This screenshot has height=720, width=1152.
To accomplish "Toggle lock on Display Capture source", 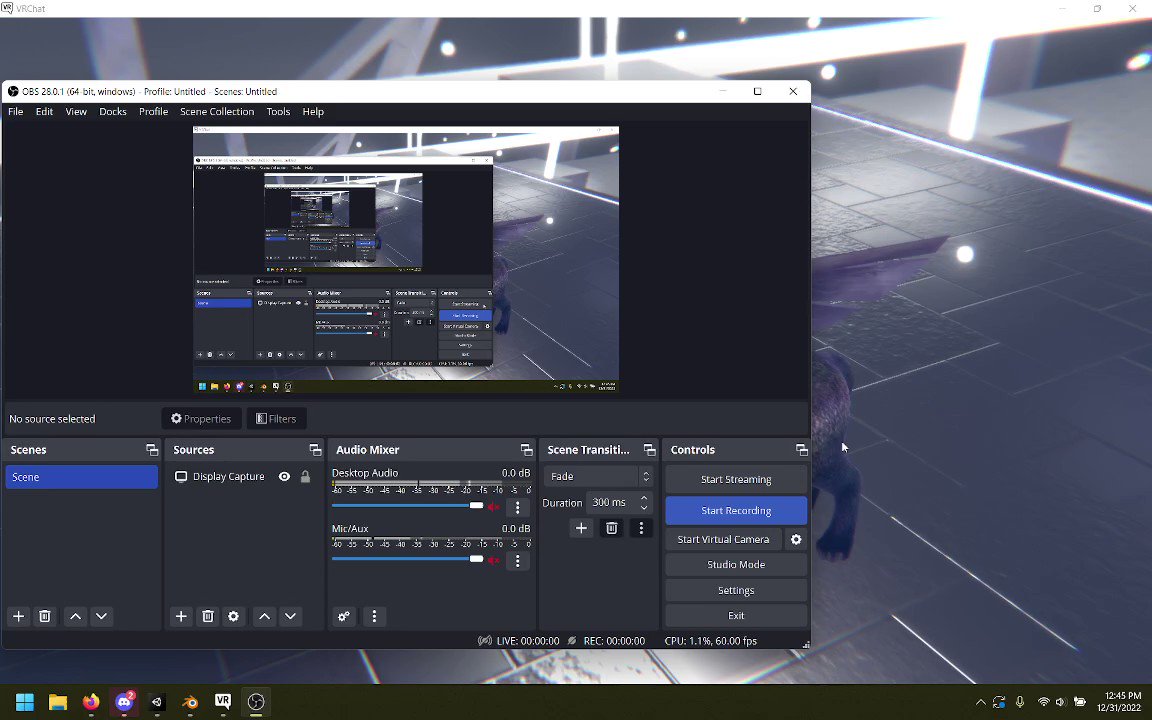I will [x=305, y=477].
